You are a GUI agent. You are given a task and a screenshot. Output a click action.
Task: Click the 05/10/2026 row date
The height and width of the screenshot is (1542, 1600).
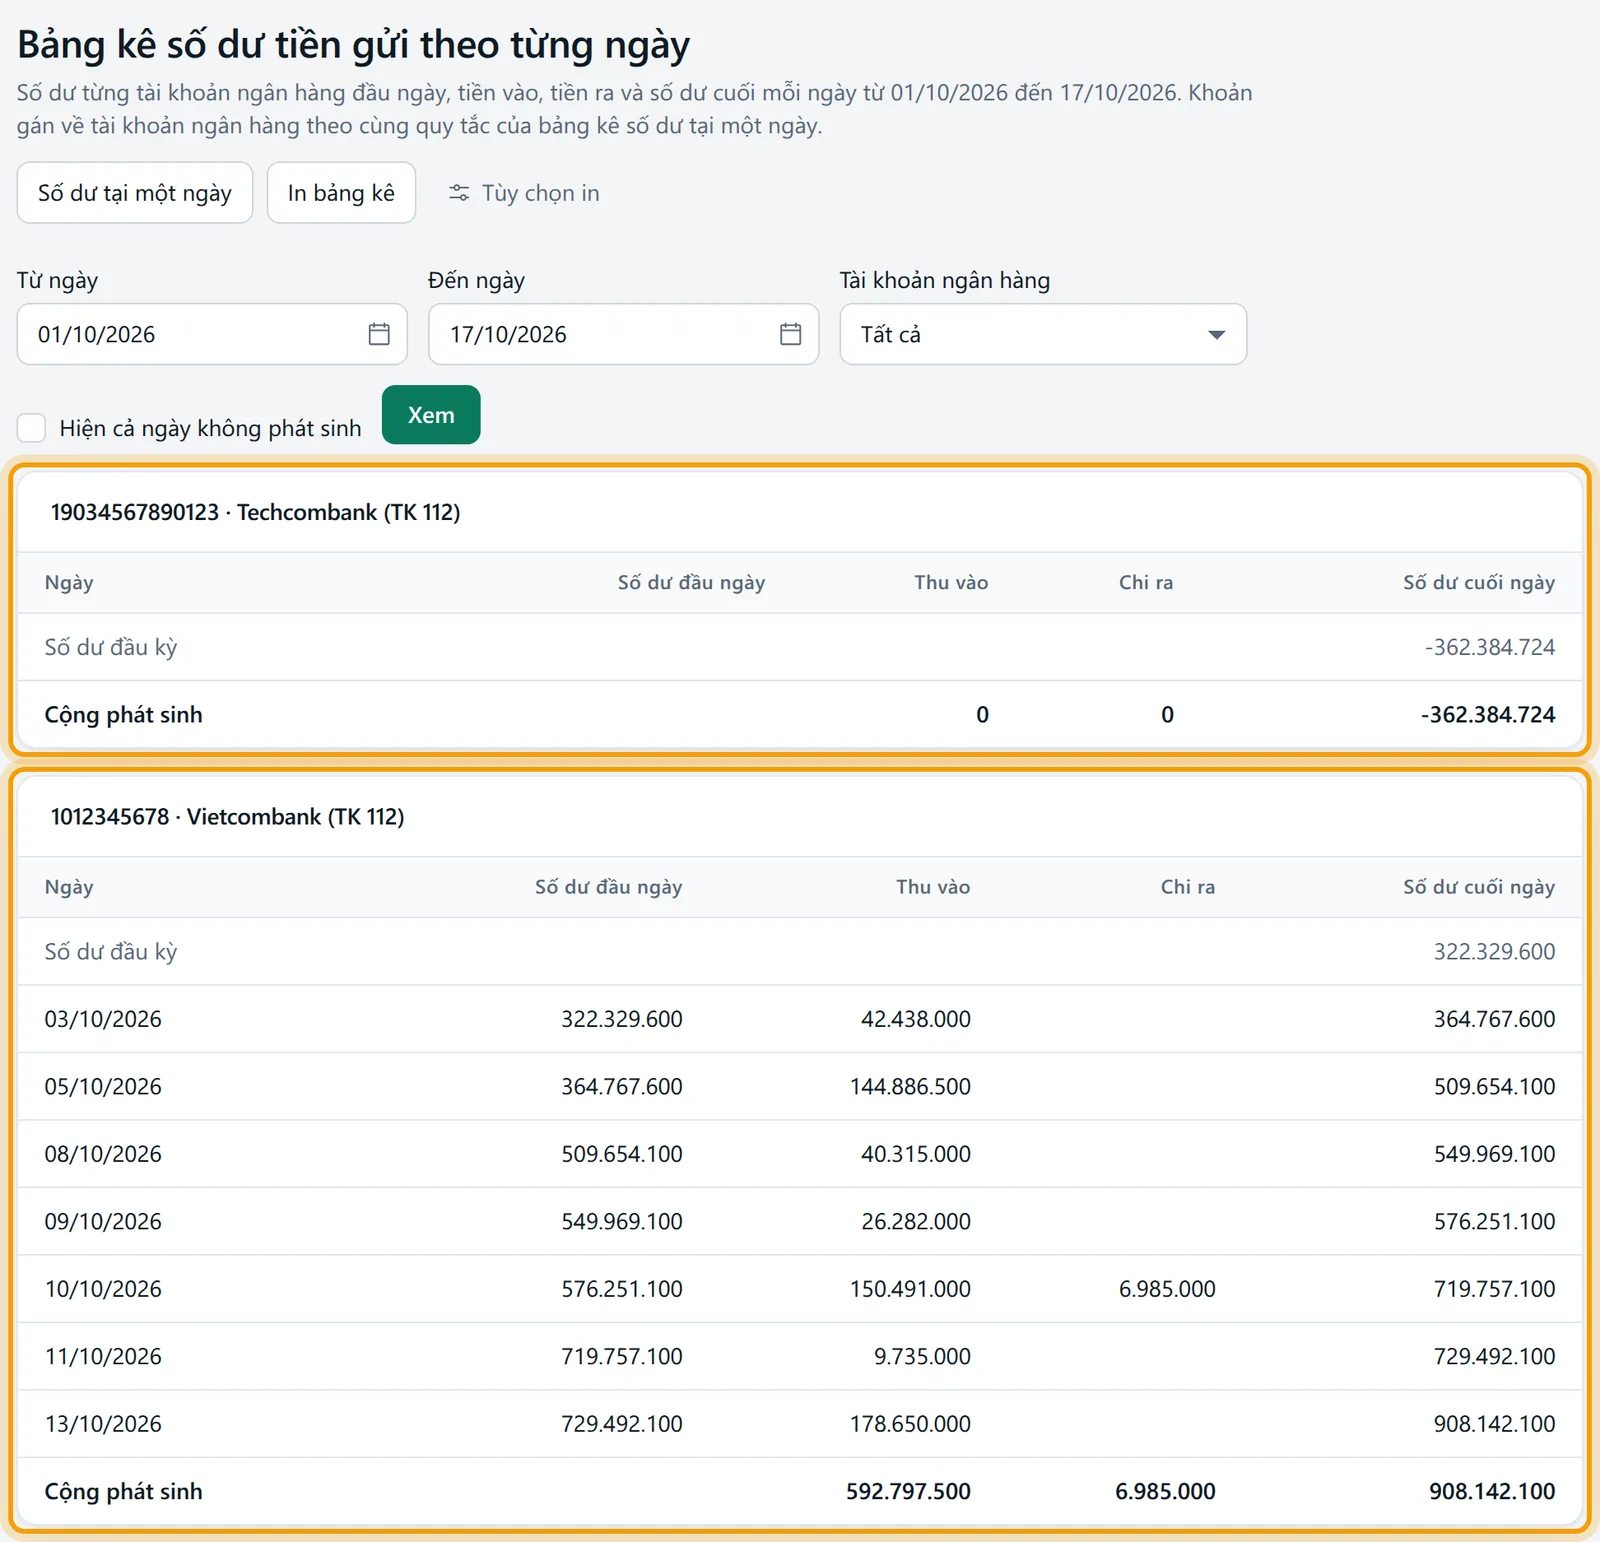[103, 1087]
